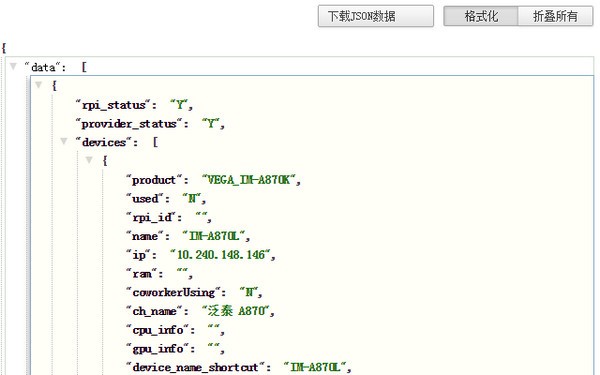Viewport: 600px width, 375px height.
Task: Click the "device_name_shortcut" key
Action: point(196,367)
